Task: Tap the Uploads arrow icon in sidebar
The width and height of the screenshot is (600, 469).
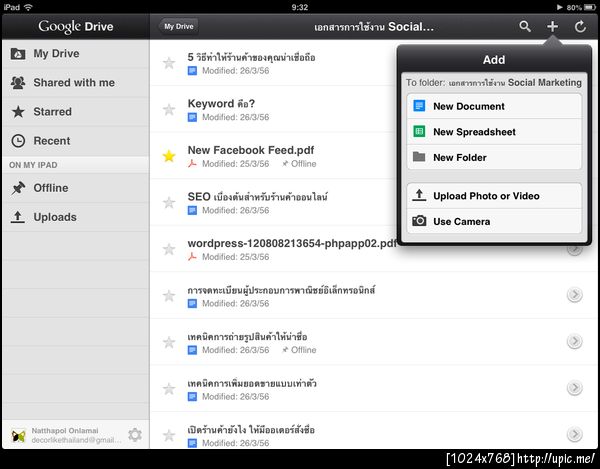Action: click(18, 217)
